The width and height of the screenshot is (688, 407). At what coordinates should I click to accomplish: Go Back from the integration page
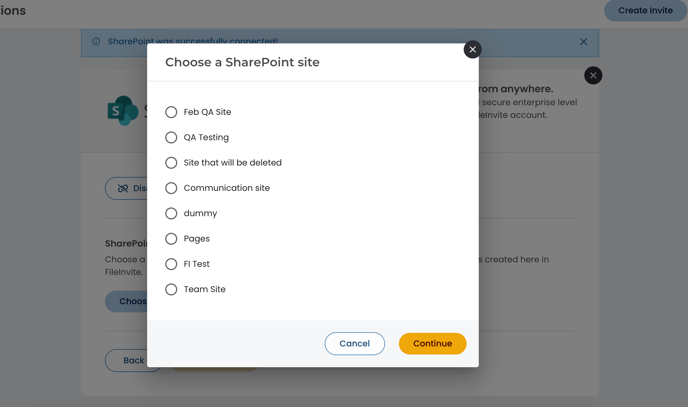(x=133, y=361)
